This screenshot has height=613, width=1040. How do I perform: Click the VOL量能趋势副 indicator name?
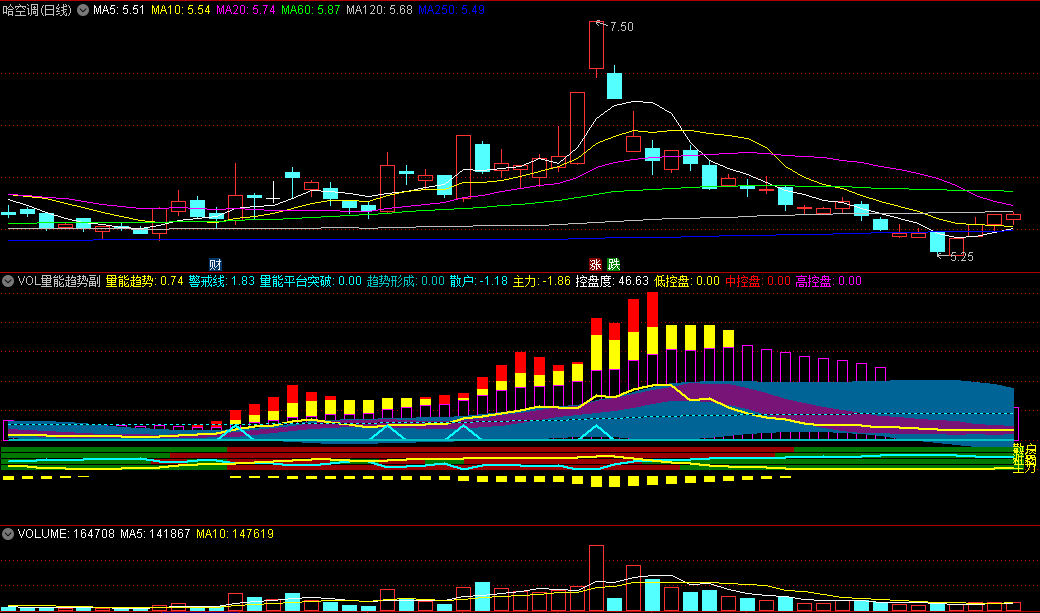click(x=59, y=281)
